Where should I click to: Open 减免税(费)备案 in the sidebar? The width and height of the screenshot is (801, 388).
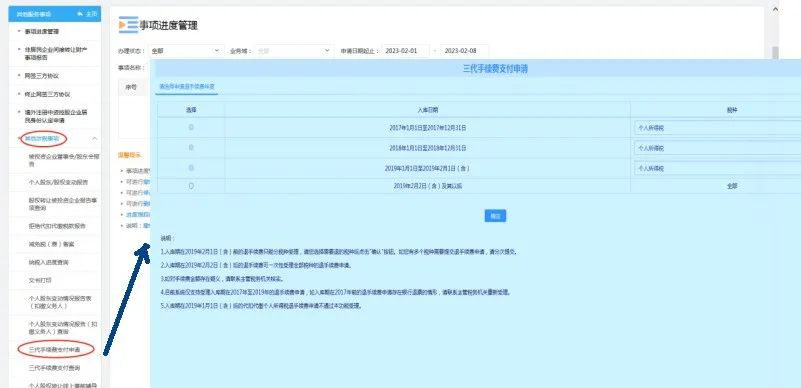(x=51, y=244)
